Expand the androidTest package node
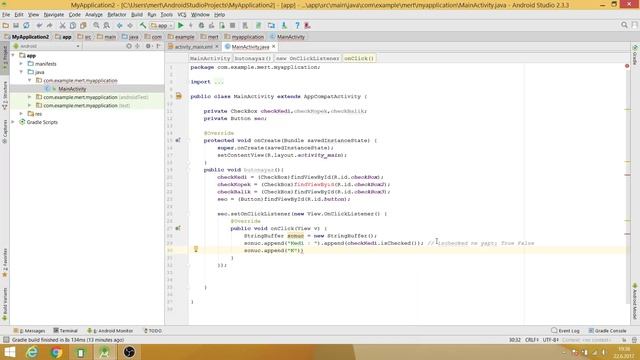This screenshot has width=640, height=360. (x=29, y=97)
